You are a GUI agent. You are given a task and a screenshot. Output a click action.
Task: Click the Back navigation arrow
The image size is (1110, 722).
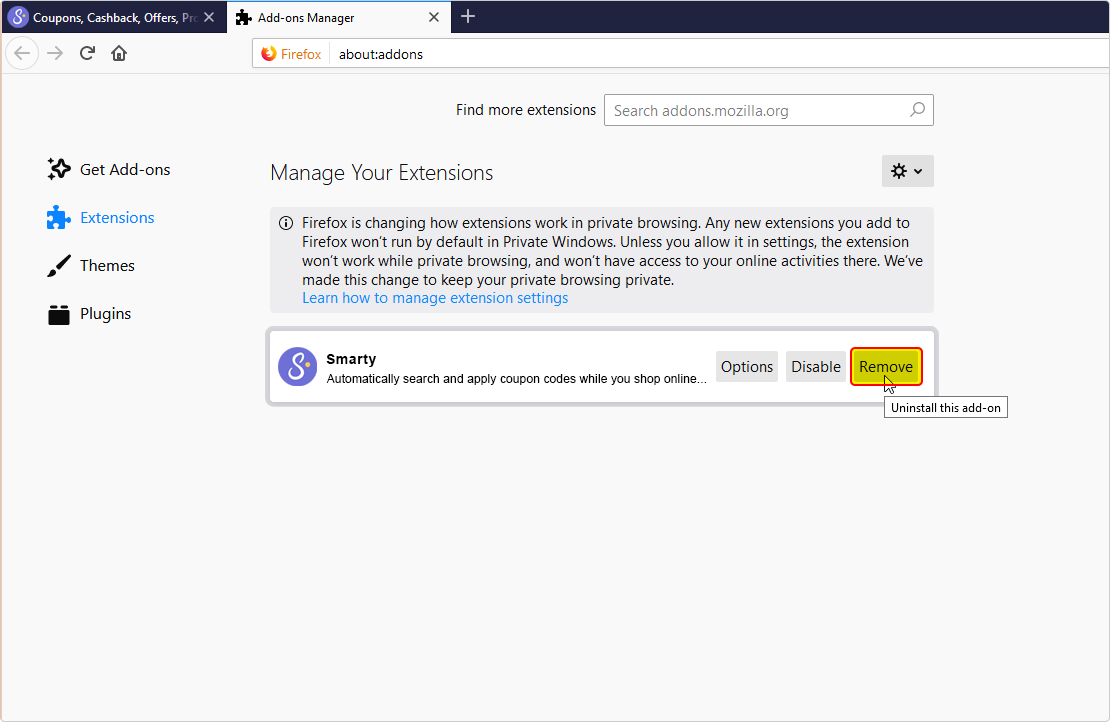tap(22, 54)
